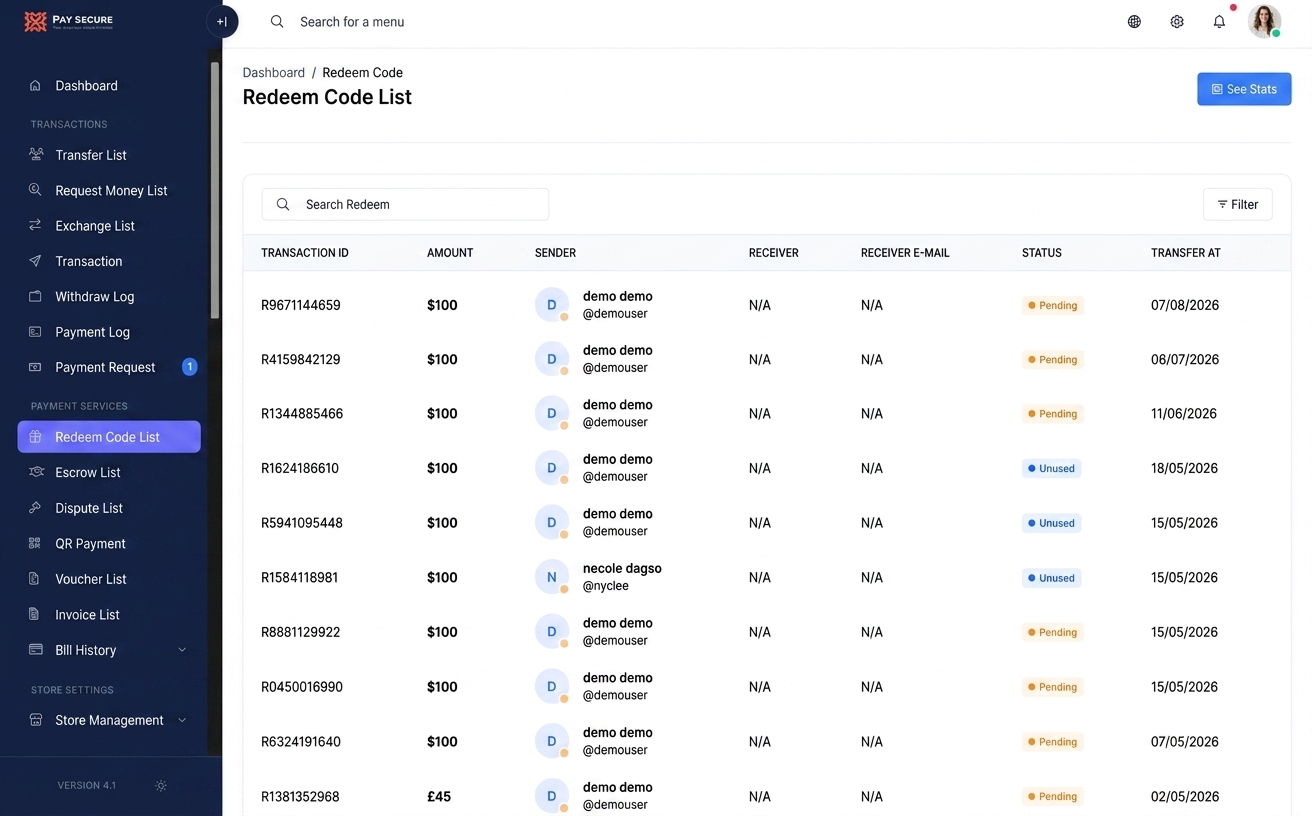
Task: Click the N avatar for necole dagso
Action: (x=552, y=578)
